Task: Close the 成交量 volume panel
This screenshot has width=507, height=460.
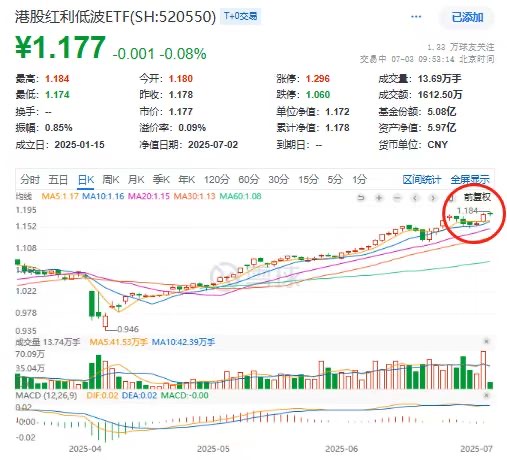Action: 486,341
